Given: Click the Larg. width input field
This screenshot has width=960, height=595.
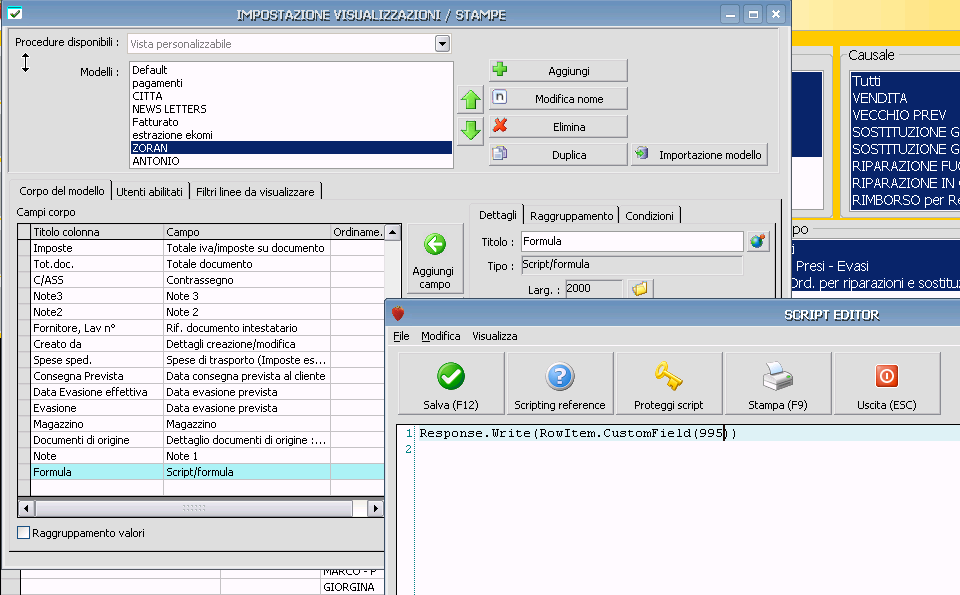Looking at the screenshot, I should point(593,288).
